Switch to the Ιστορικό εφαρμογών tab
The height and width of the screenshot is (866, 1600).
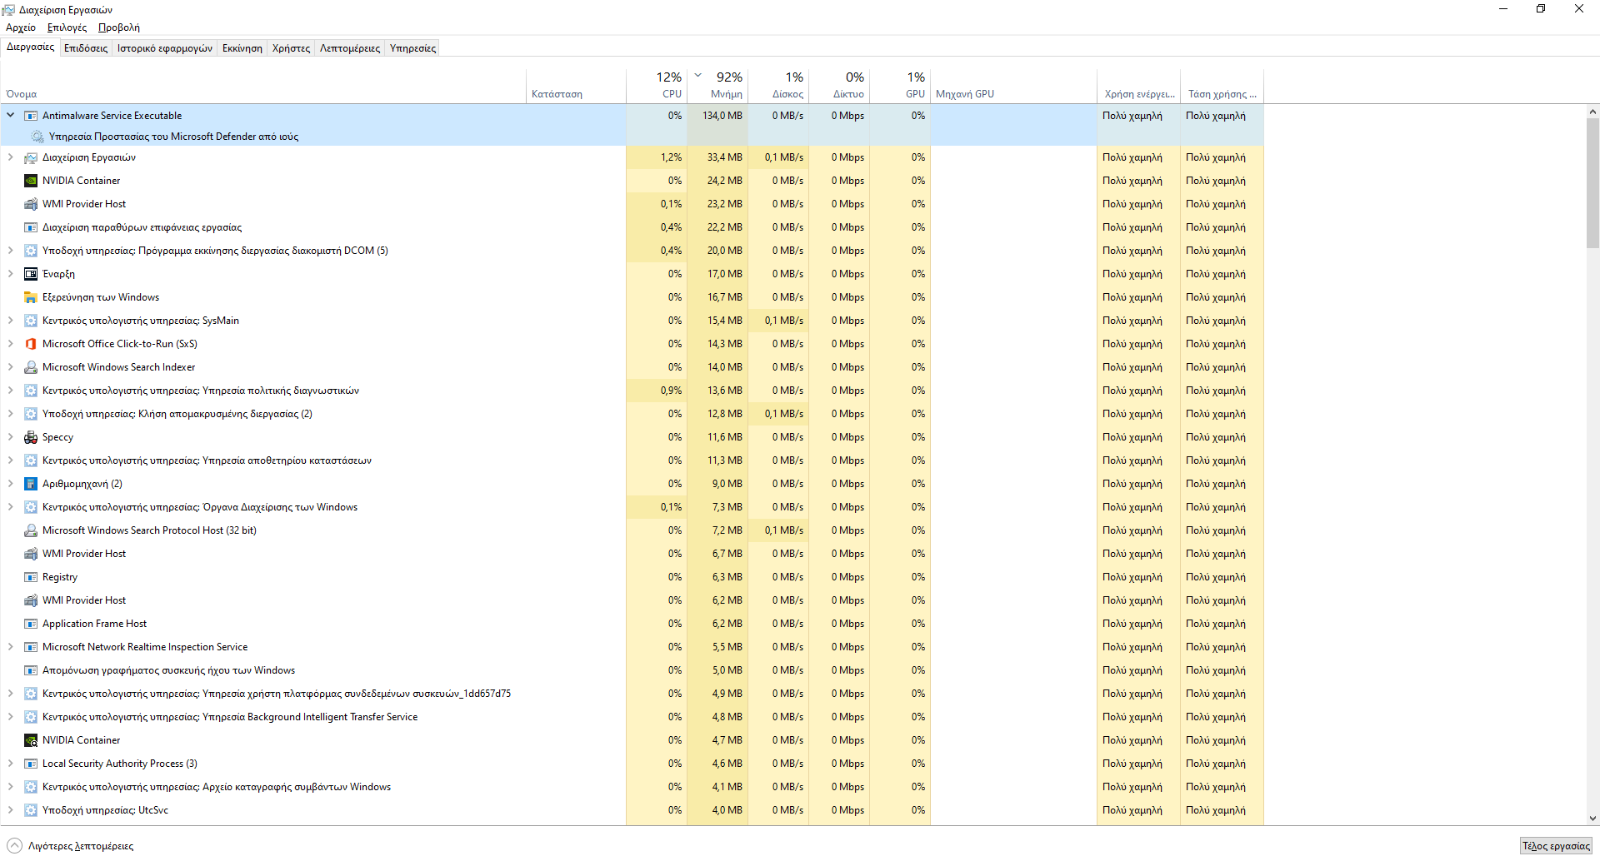[165, 48]
